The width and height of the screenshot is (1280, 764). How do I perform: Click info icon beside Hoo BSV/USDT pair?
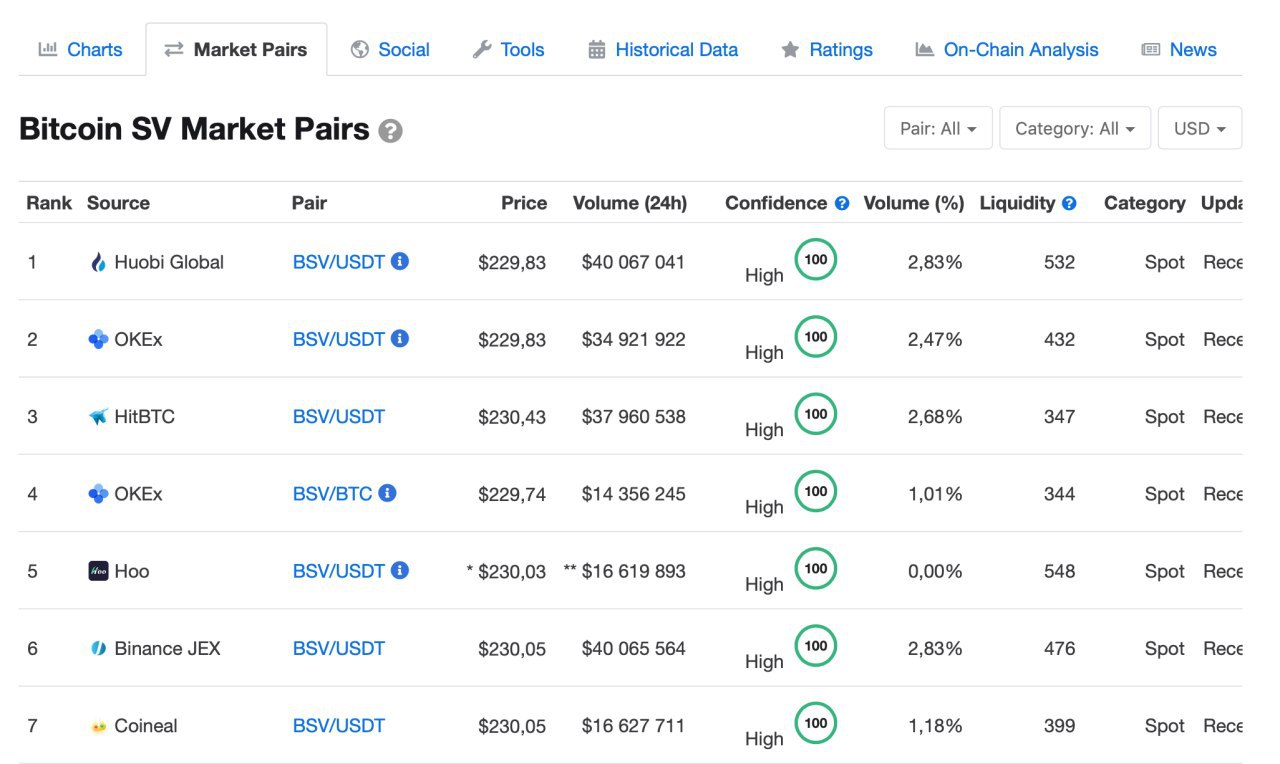pyautogui.click(x=400, y=570)
